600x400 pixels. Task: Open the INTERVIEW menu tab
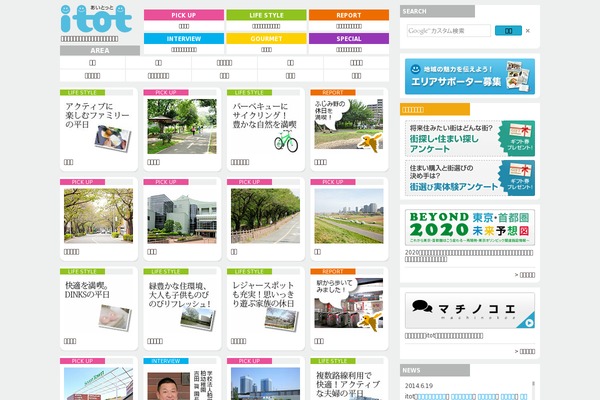click(x=184, y=39)
